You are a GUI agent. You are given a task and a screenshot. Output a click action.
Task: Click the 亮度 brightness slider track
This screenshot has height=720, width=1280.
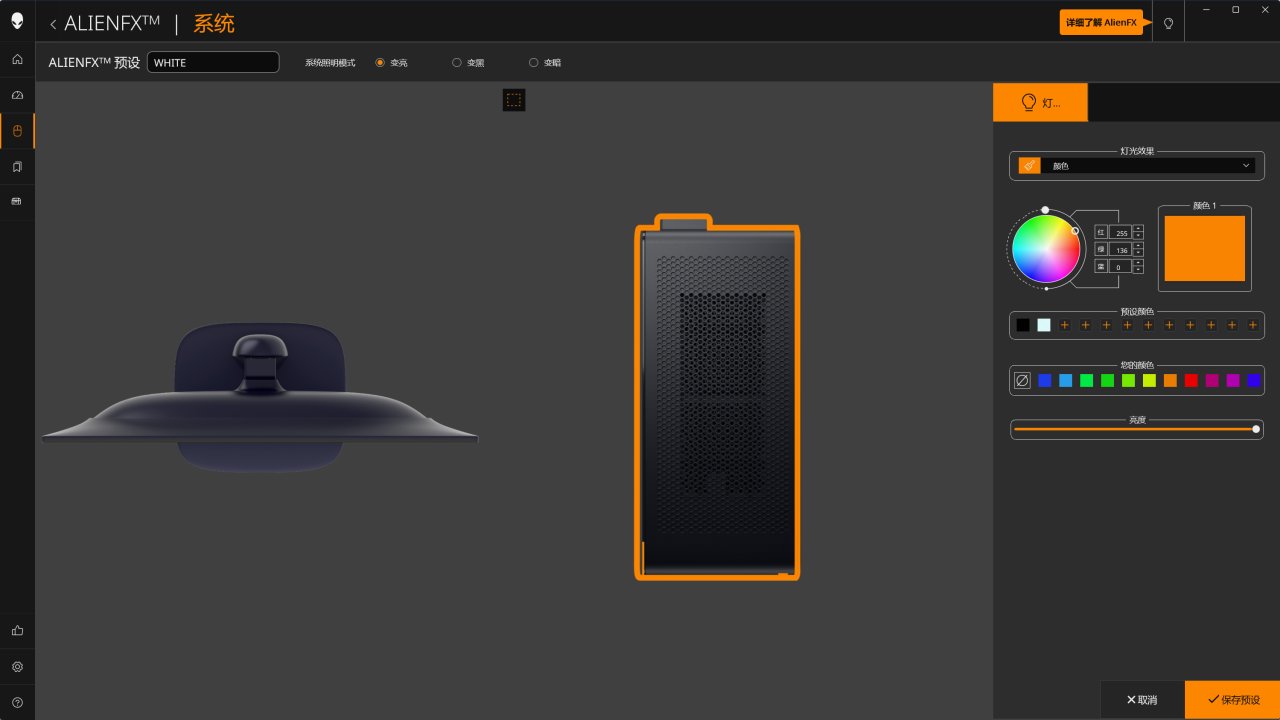(1137, 429)
